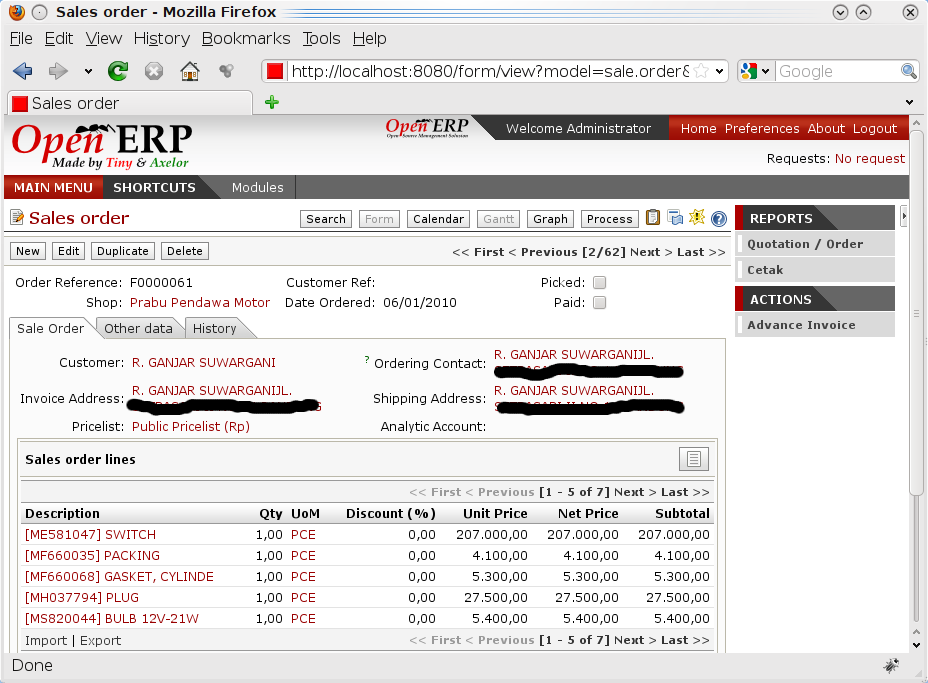Click the Stop loading icon
This screenshot has height=683, width=928.
click(x=154, y=72)
